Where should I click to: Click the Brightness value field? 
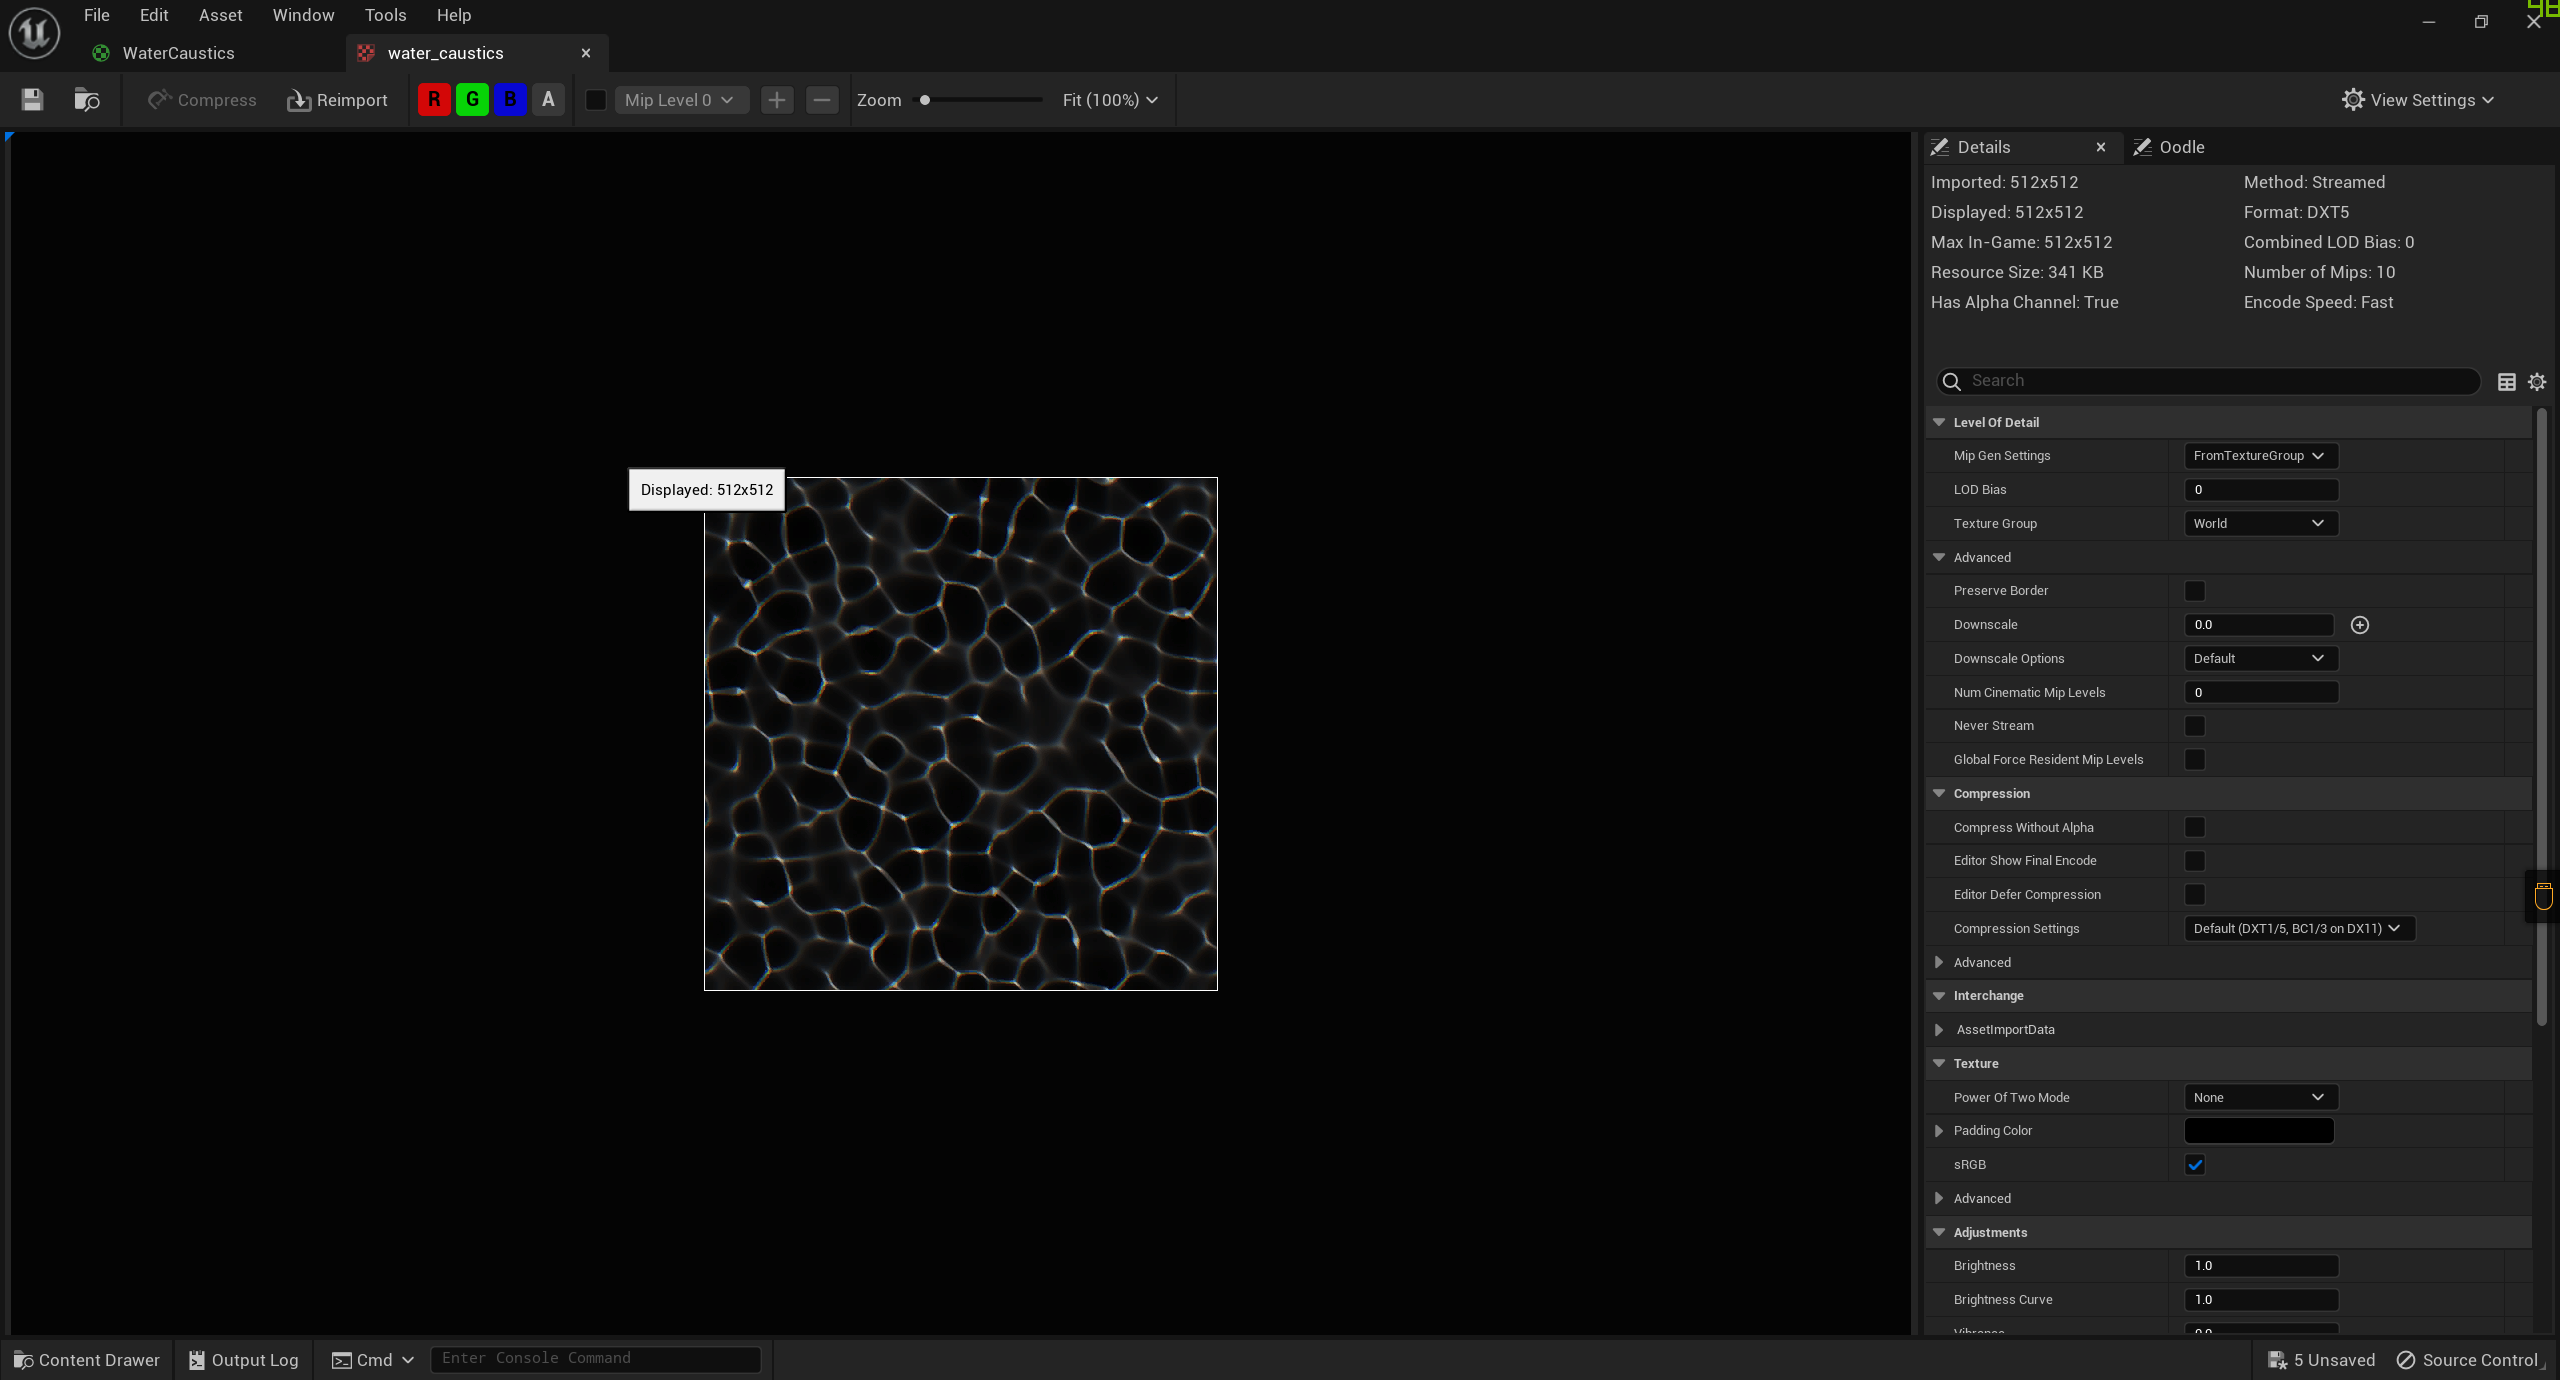point(2260,1266)
